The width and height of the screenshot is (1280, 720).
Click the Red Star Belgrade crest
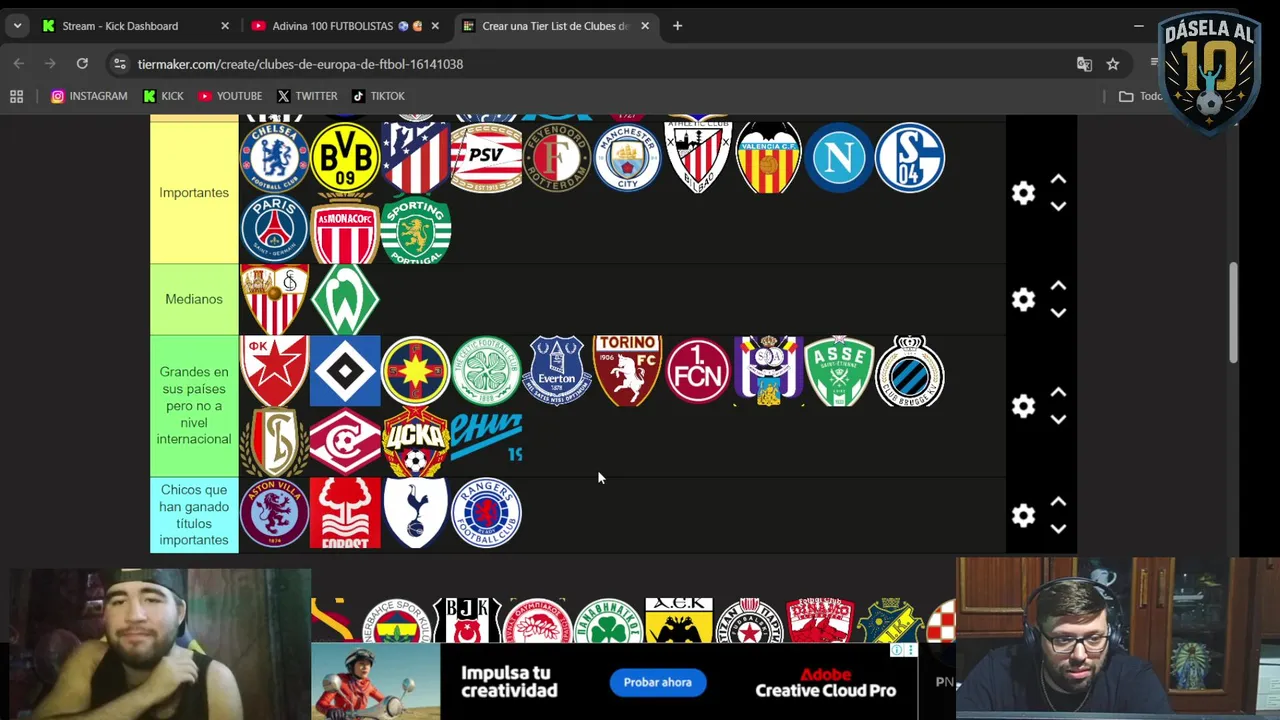tap(274, 371)
